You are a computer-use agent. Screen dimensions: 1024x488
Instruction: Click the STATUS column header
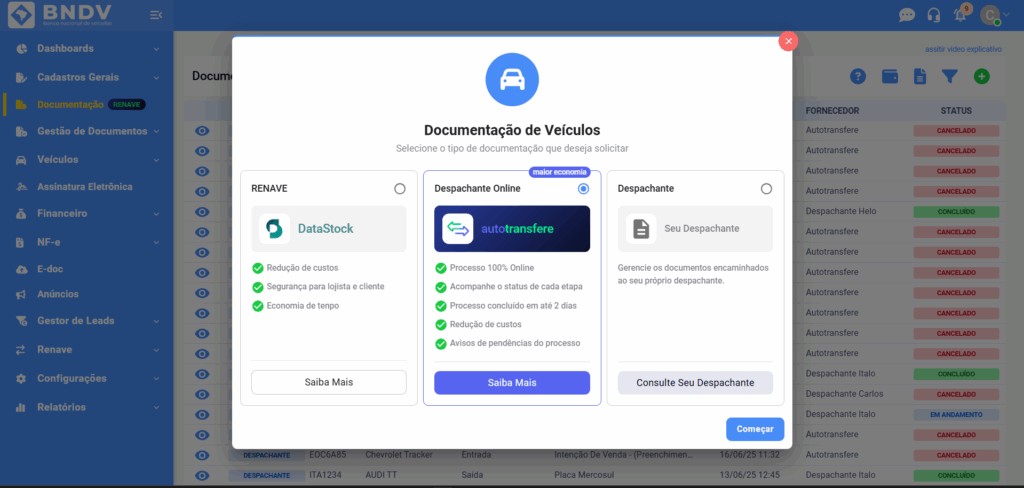(x=956, y=111)
